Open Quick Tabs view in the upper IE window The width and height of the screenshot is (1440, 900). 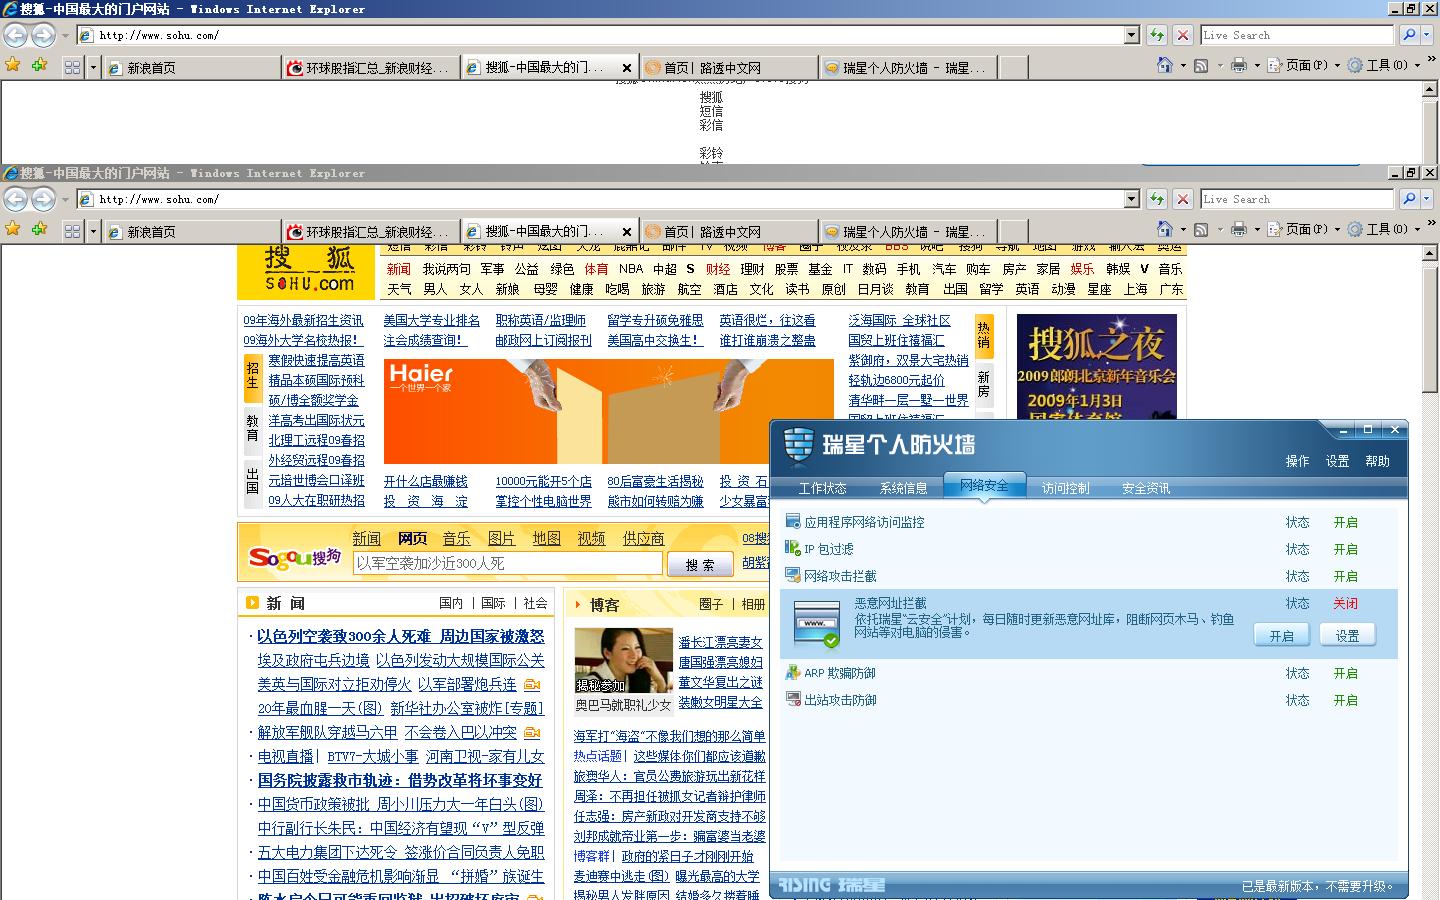tap(72, 67)
